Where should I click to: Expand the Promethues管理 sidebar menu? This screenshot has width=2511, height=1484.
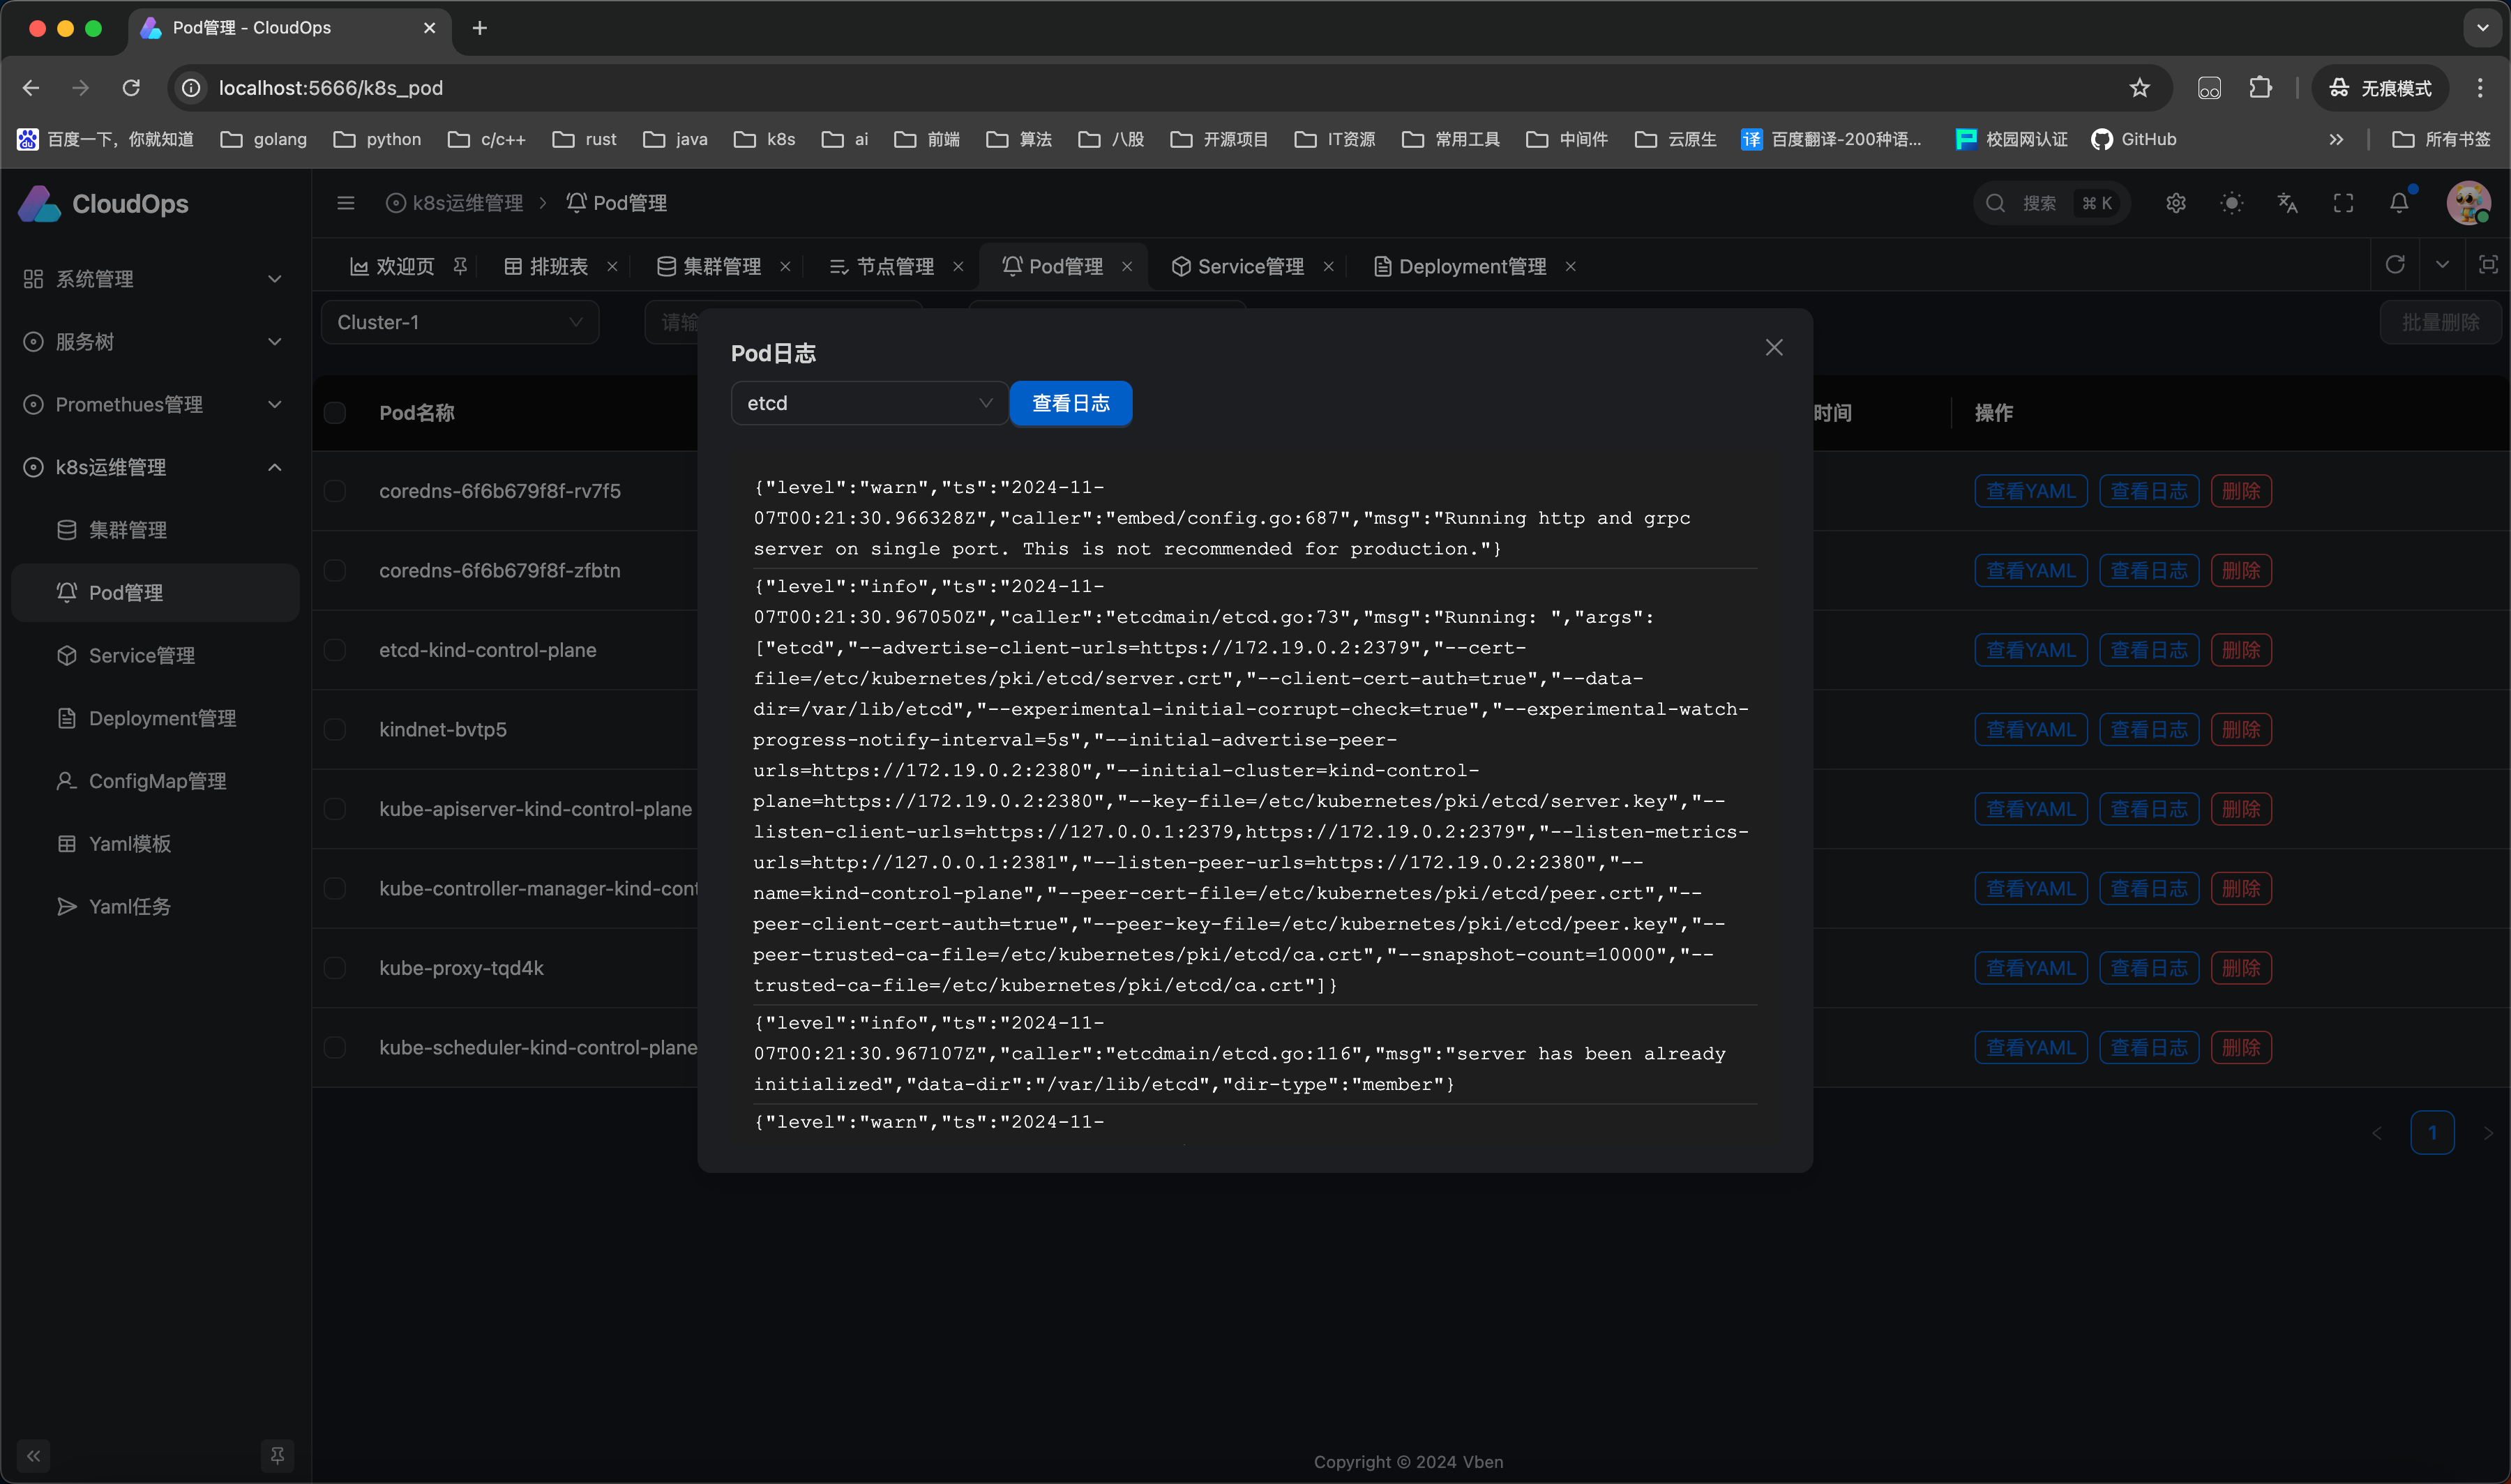155,404
